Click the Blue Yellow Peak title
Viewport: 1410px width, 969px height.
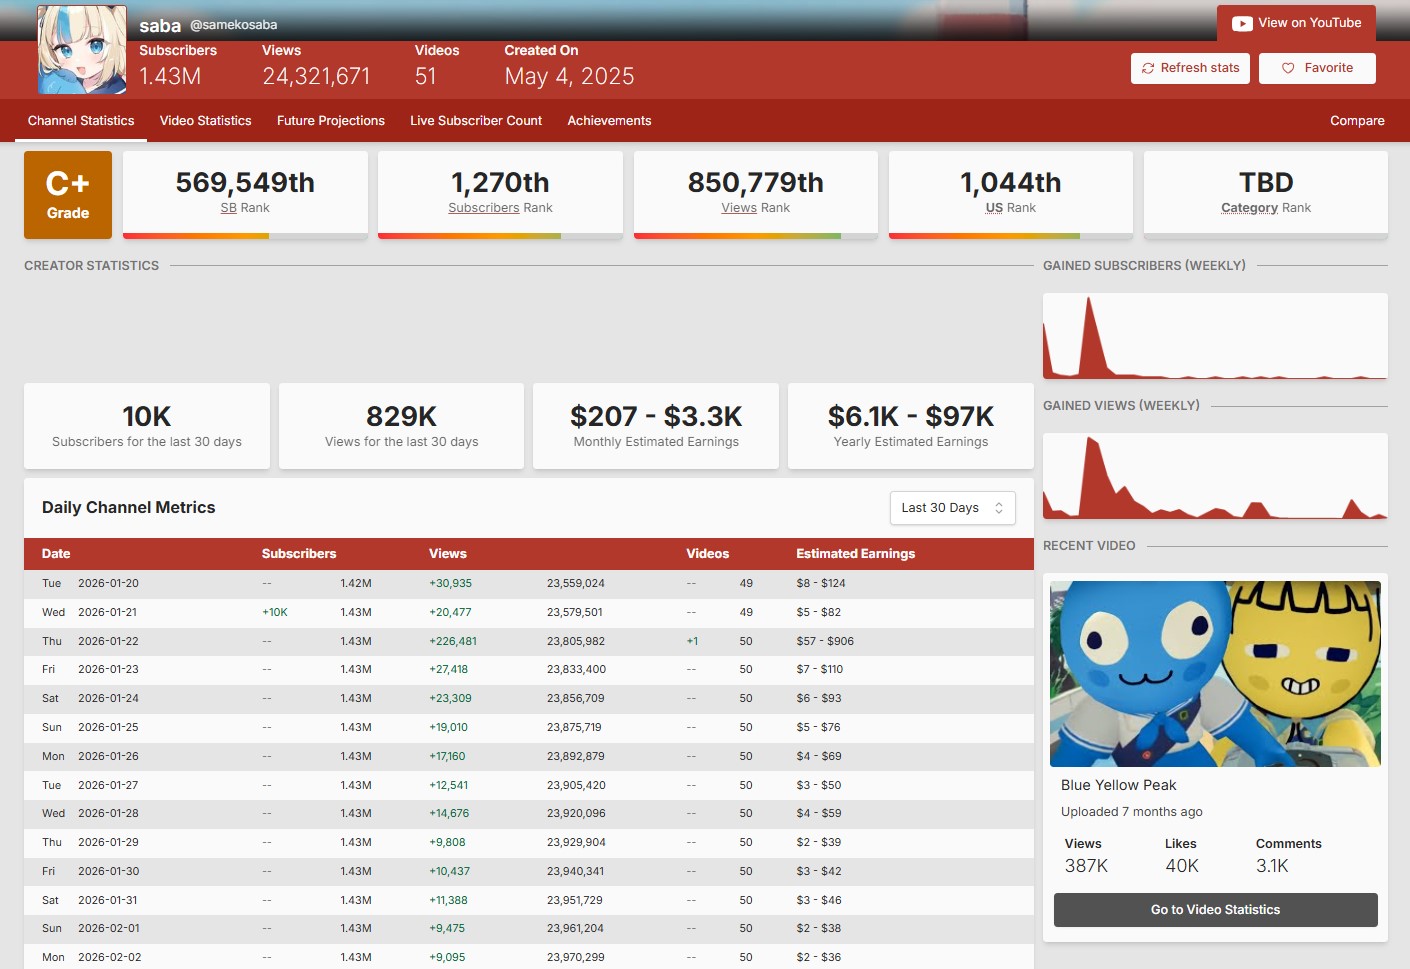pos(1118,786)
